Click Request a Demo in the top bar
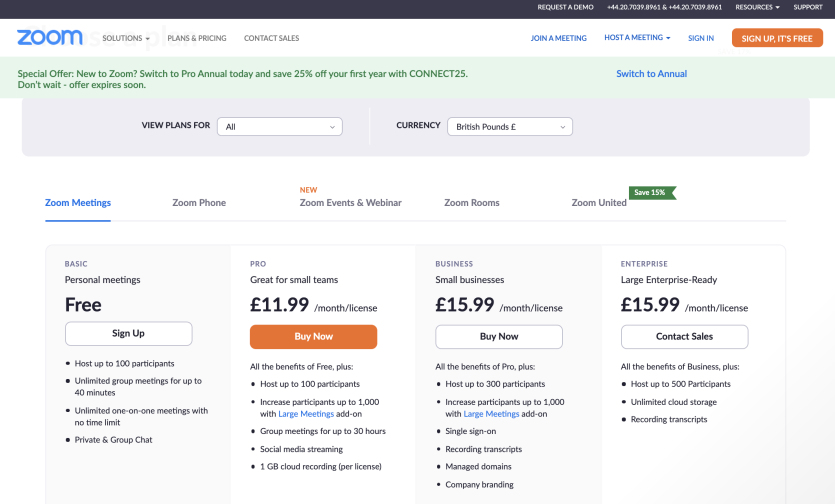 565,7
